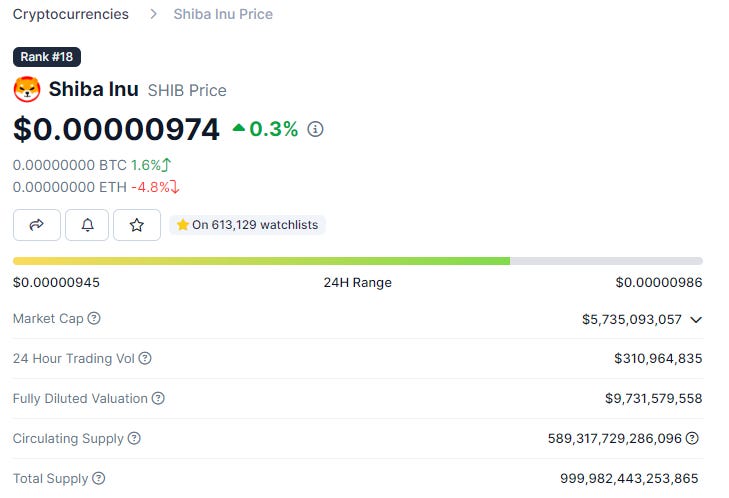Click the 24 Hour Trading Vol label
Viewport: 729px width, 498px height.
click(x=74, y=359)
